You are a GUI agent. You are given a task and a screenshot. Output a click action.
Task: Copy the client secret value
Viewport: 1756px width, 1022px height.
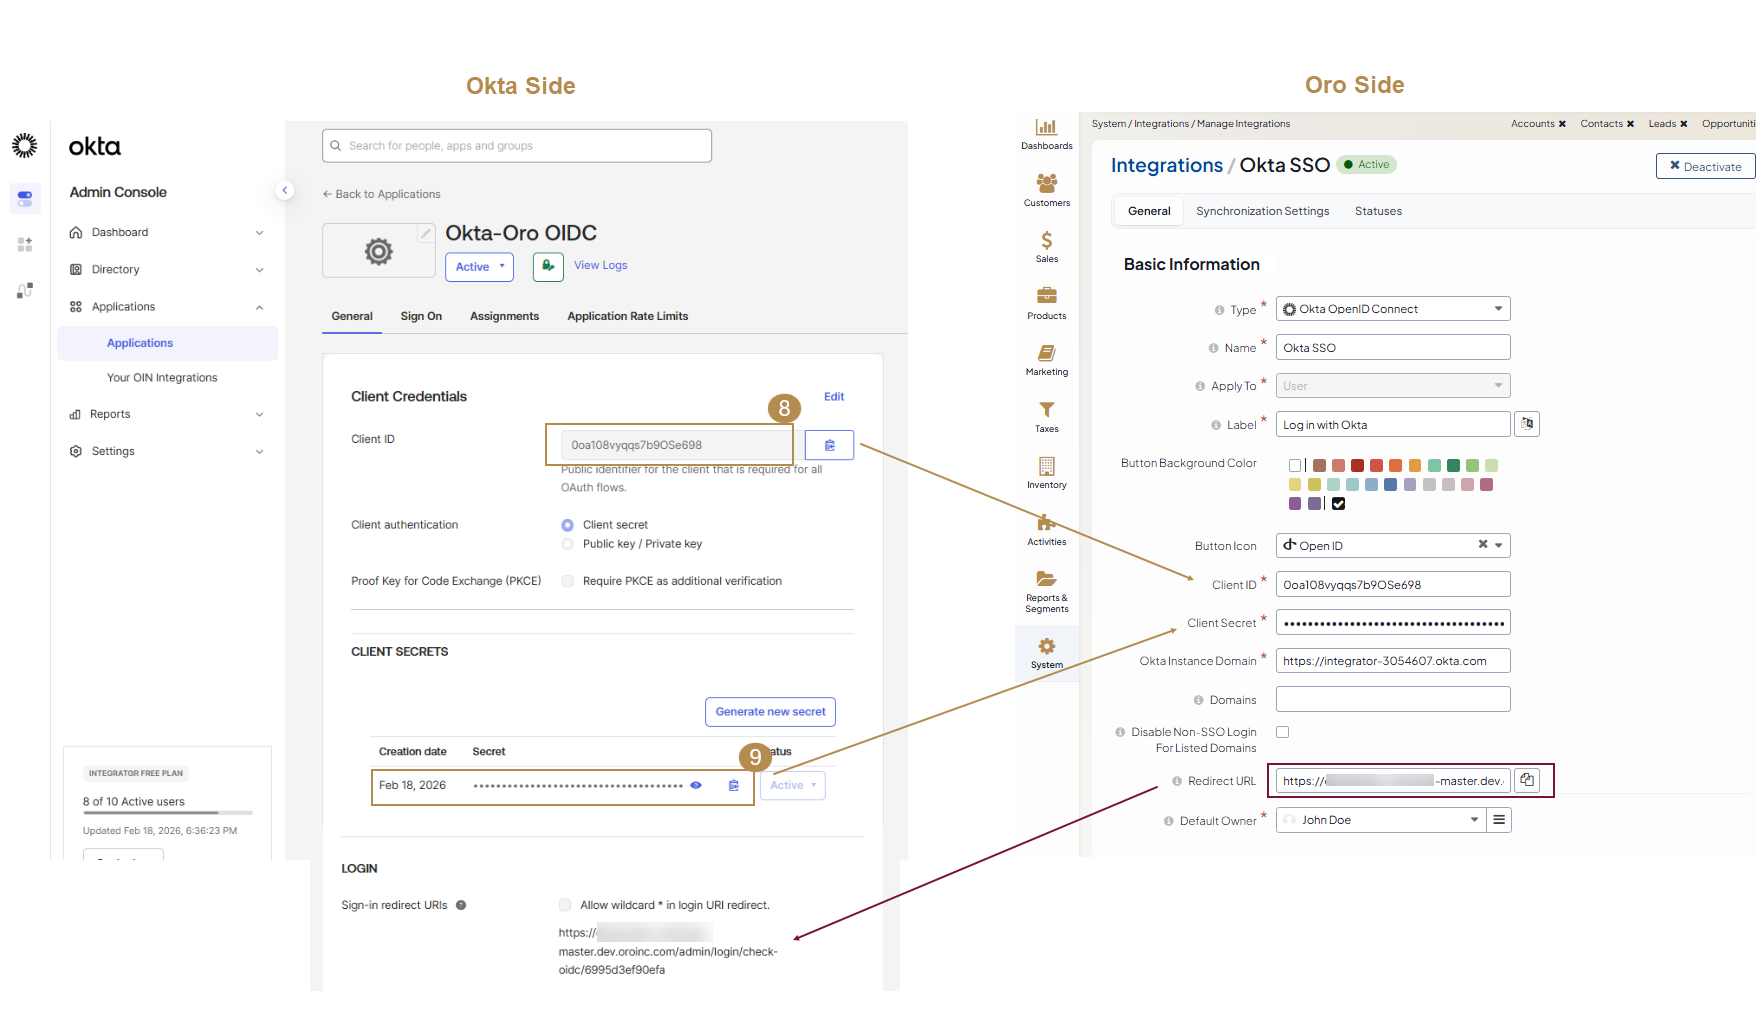(x=734, y=785)
